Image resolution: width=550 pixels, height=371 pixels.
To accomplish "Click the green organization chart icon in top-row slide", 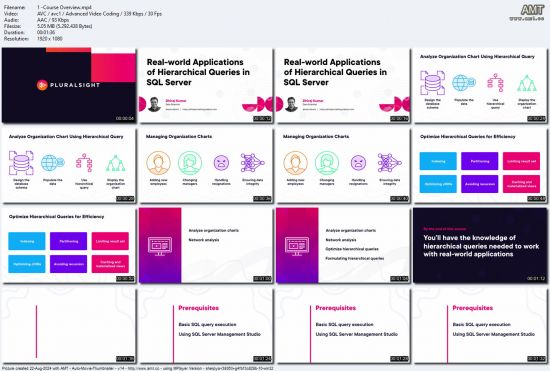I will [527, 83].
